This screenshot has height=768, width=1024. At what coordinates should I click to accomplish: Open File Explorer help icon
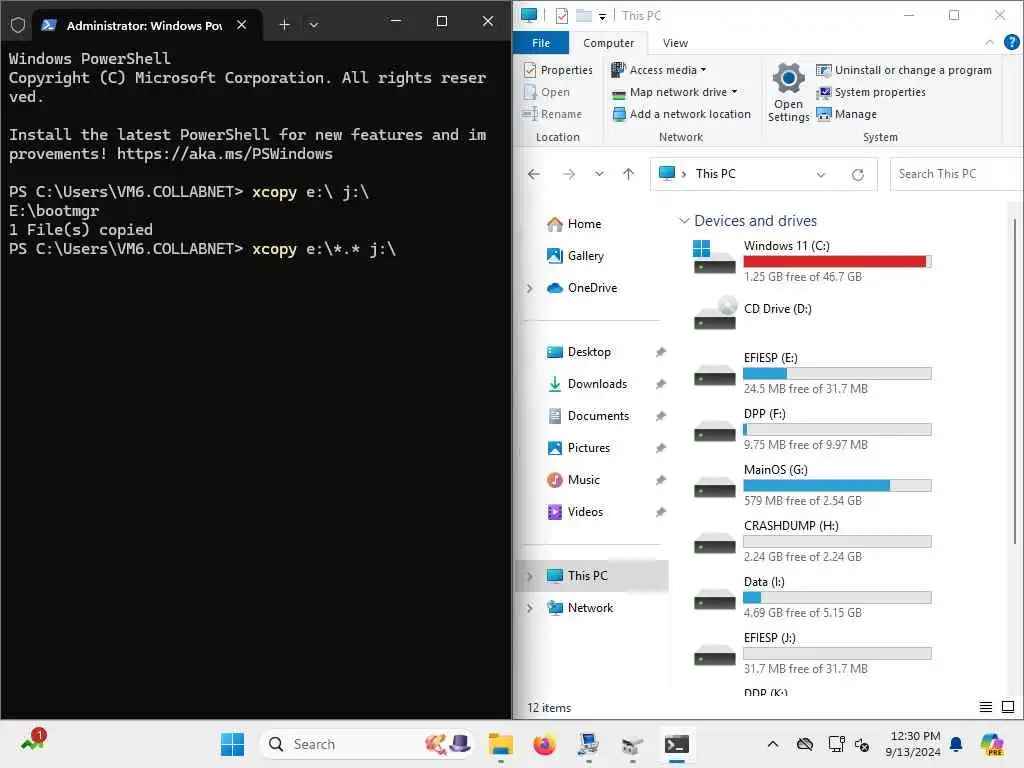(1011, 42)
